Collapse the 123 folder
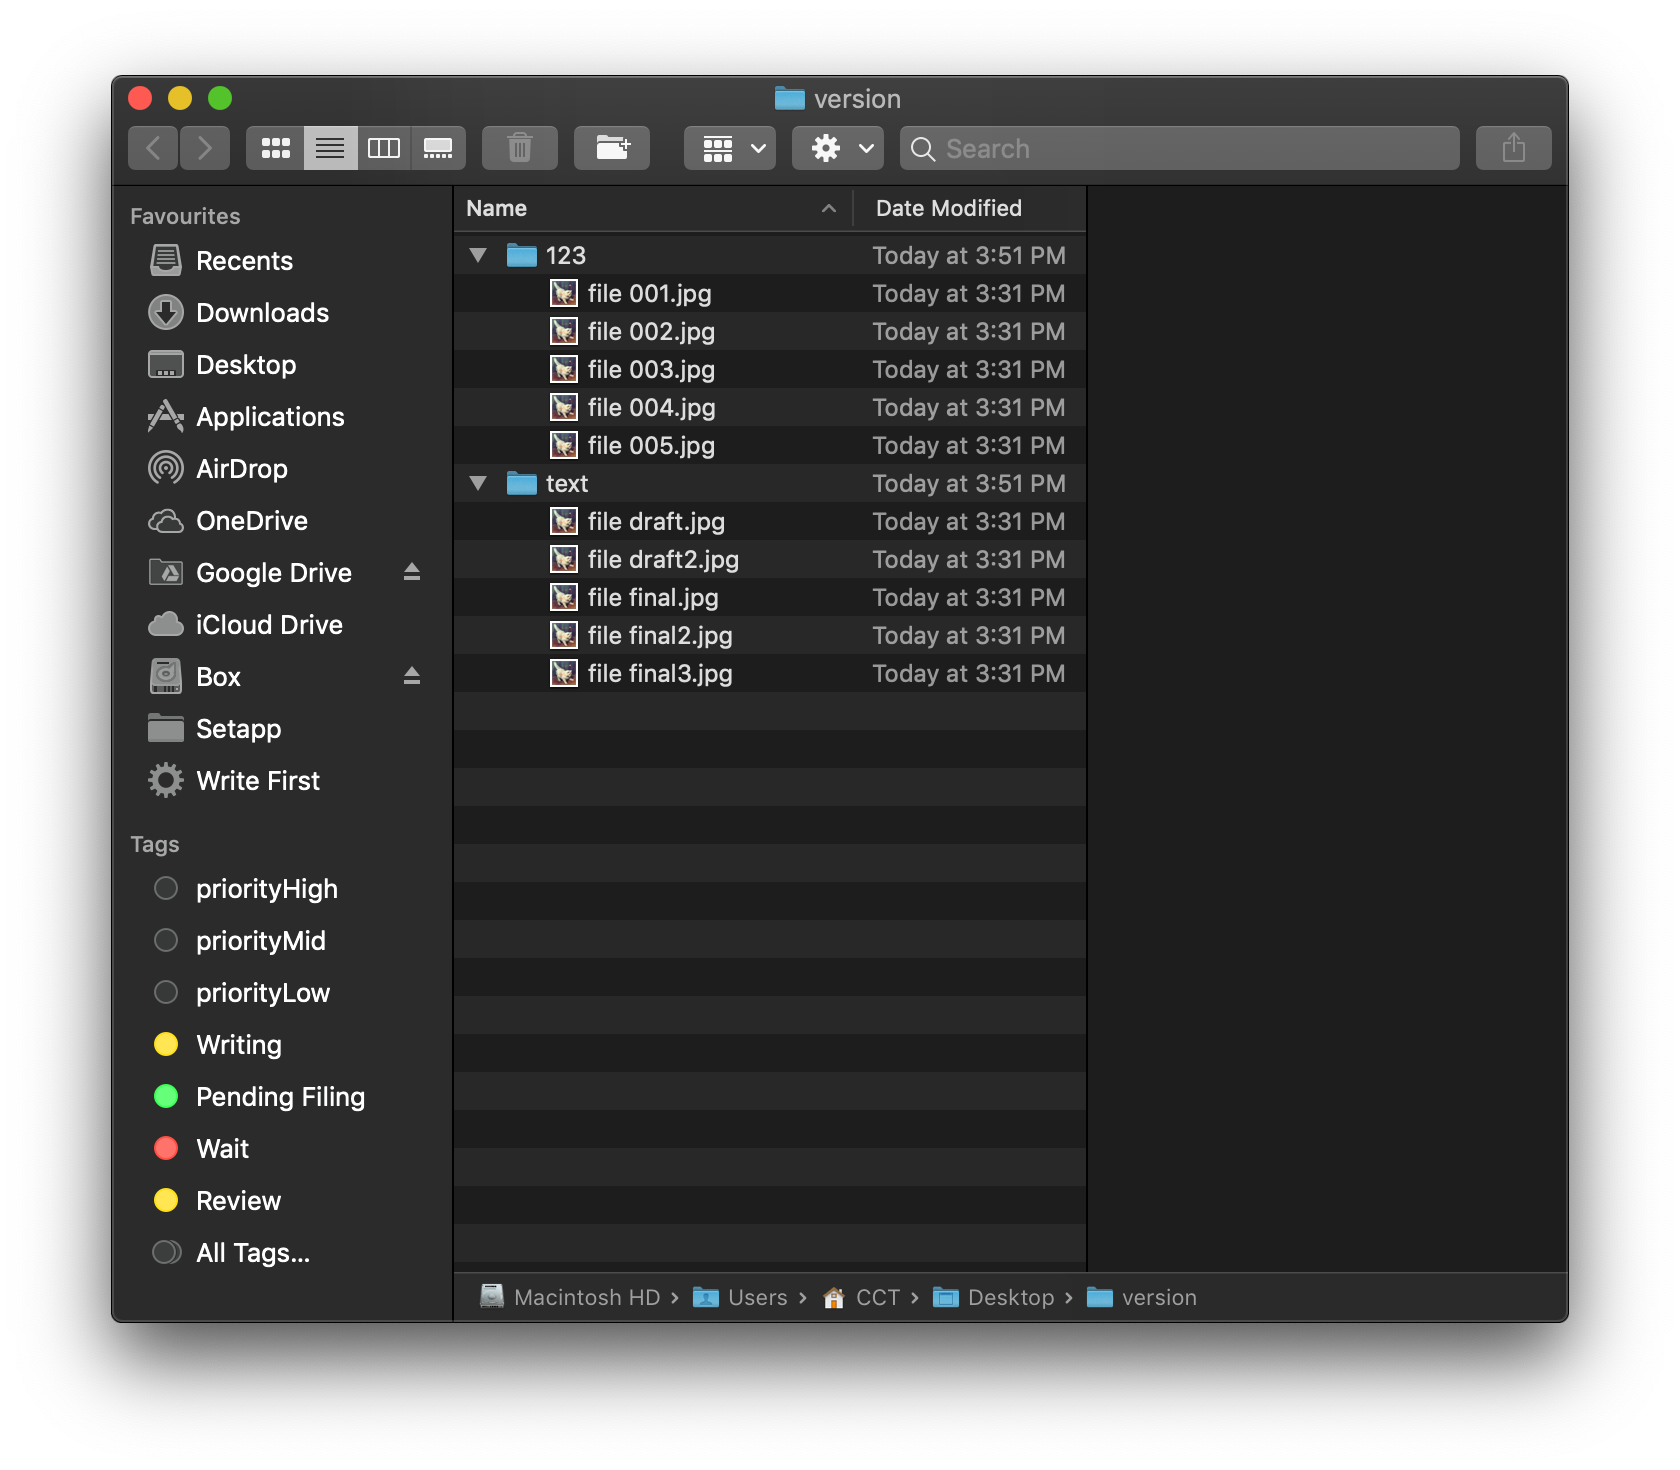 click(478, 255)
